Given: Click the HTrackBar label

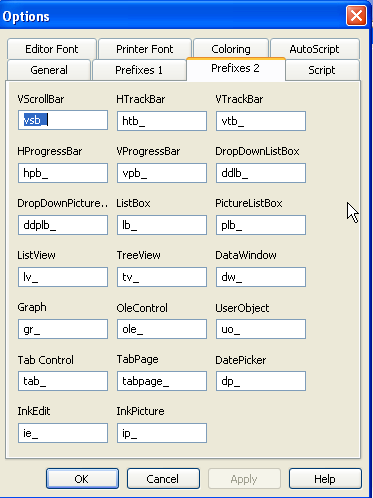Looking at the screenshot, I should (141, 99).
